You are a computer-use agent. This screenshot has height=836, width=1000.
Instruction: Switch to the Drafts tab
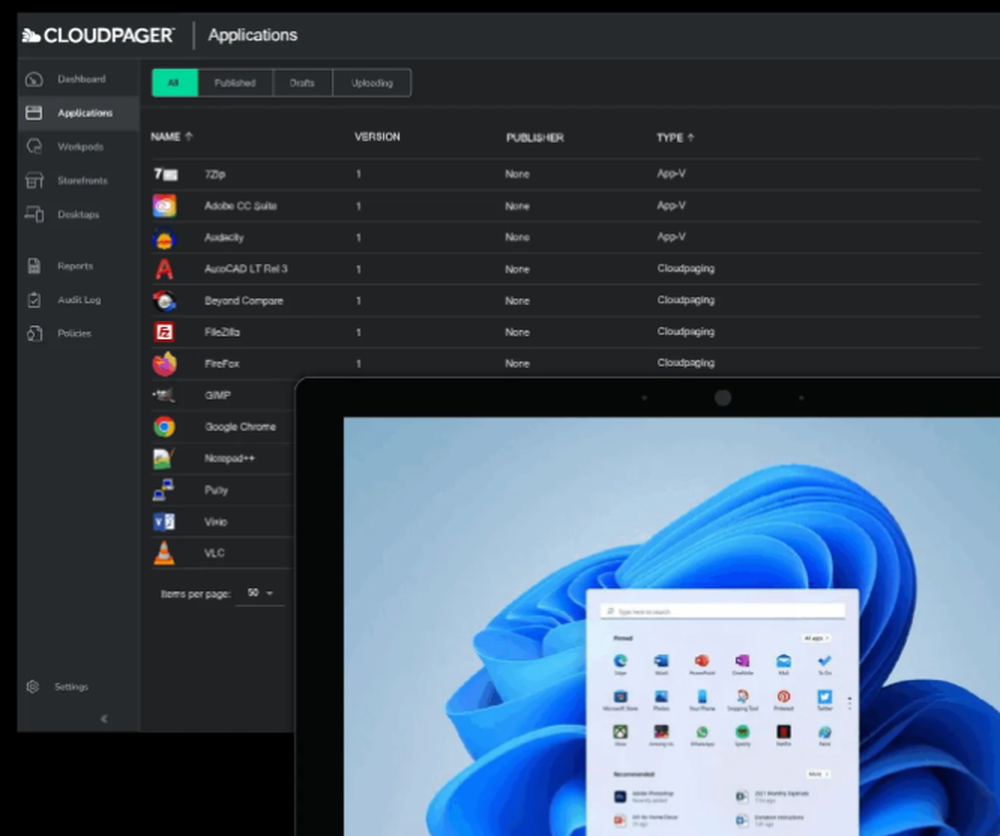pos(302,82)
